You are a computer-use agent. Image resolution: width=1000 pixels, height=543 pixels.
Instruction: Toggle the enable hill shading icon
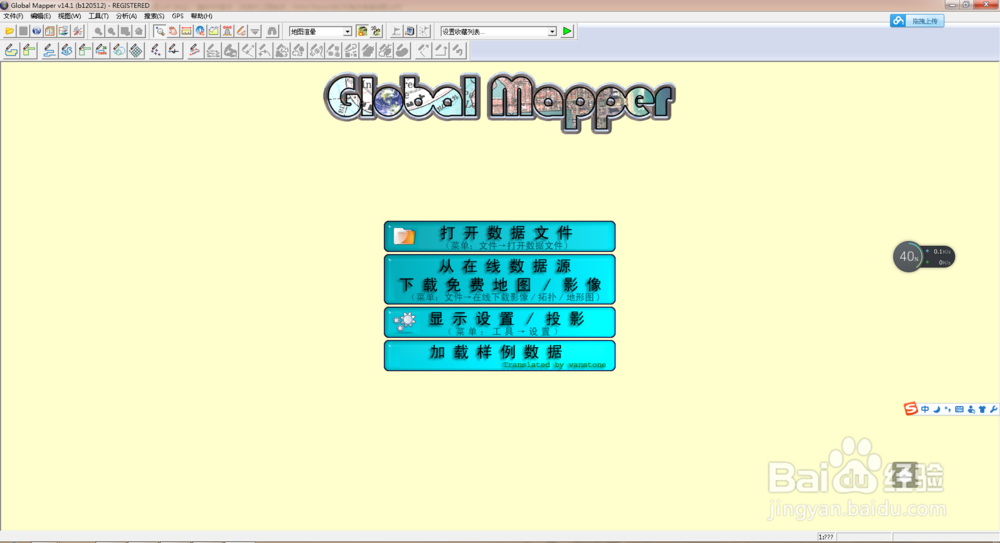tap(363, 31)
